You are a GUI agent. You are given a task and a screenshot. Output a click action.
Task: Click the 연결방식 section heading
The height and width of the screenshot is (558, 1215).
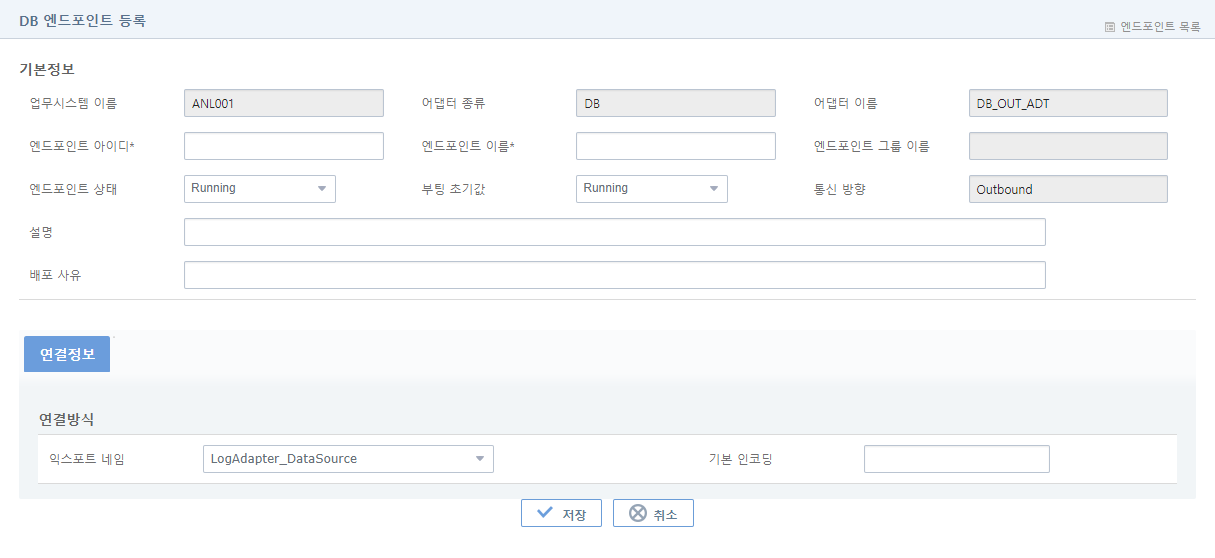click(67, 418)
